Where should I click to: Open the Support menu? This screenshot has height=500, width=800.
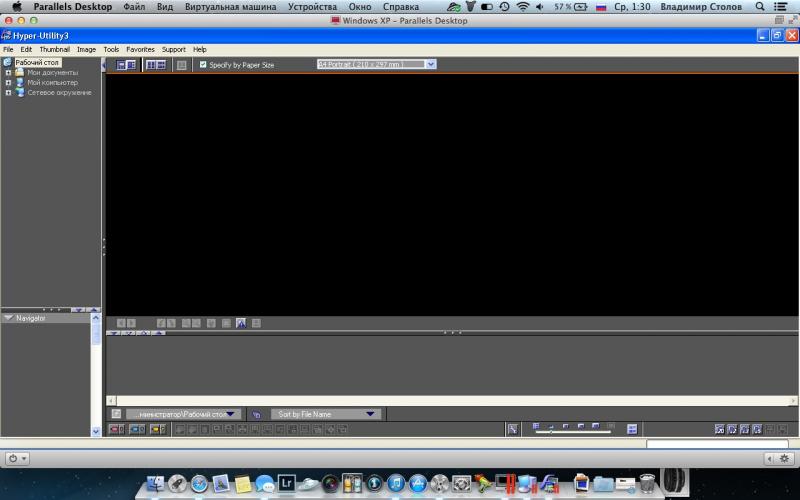(173, 49)
